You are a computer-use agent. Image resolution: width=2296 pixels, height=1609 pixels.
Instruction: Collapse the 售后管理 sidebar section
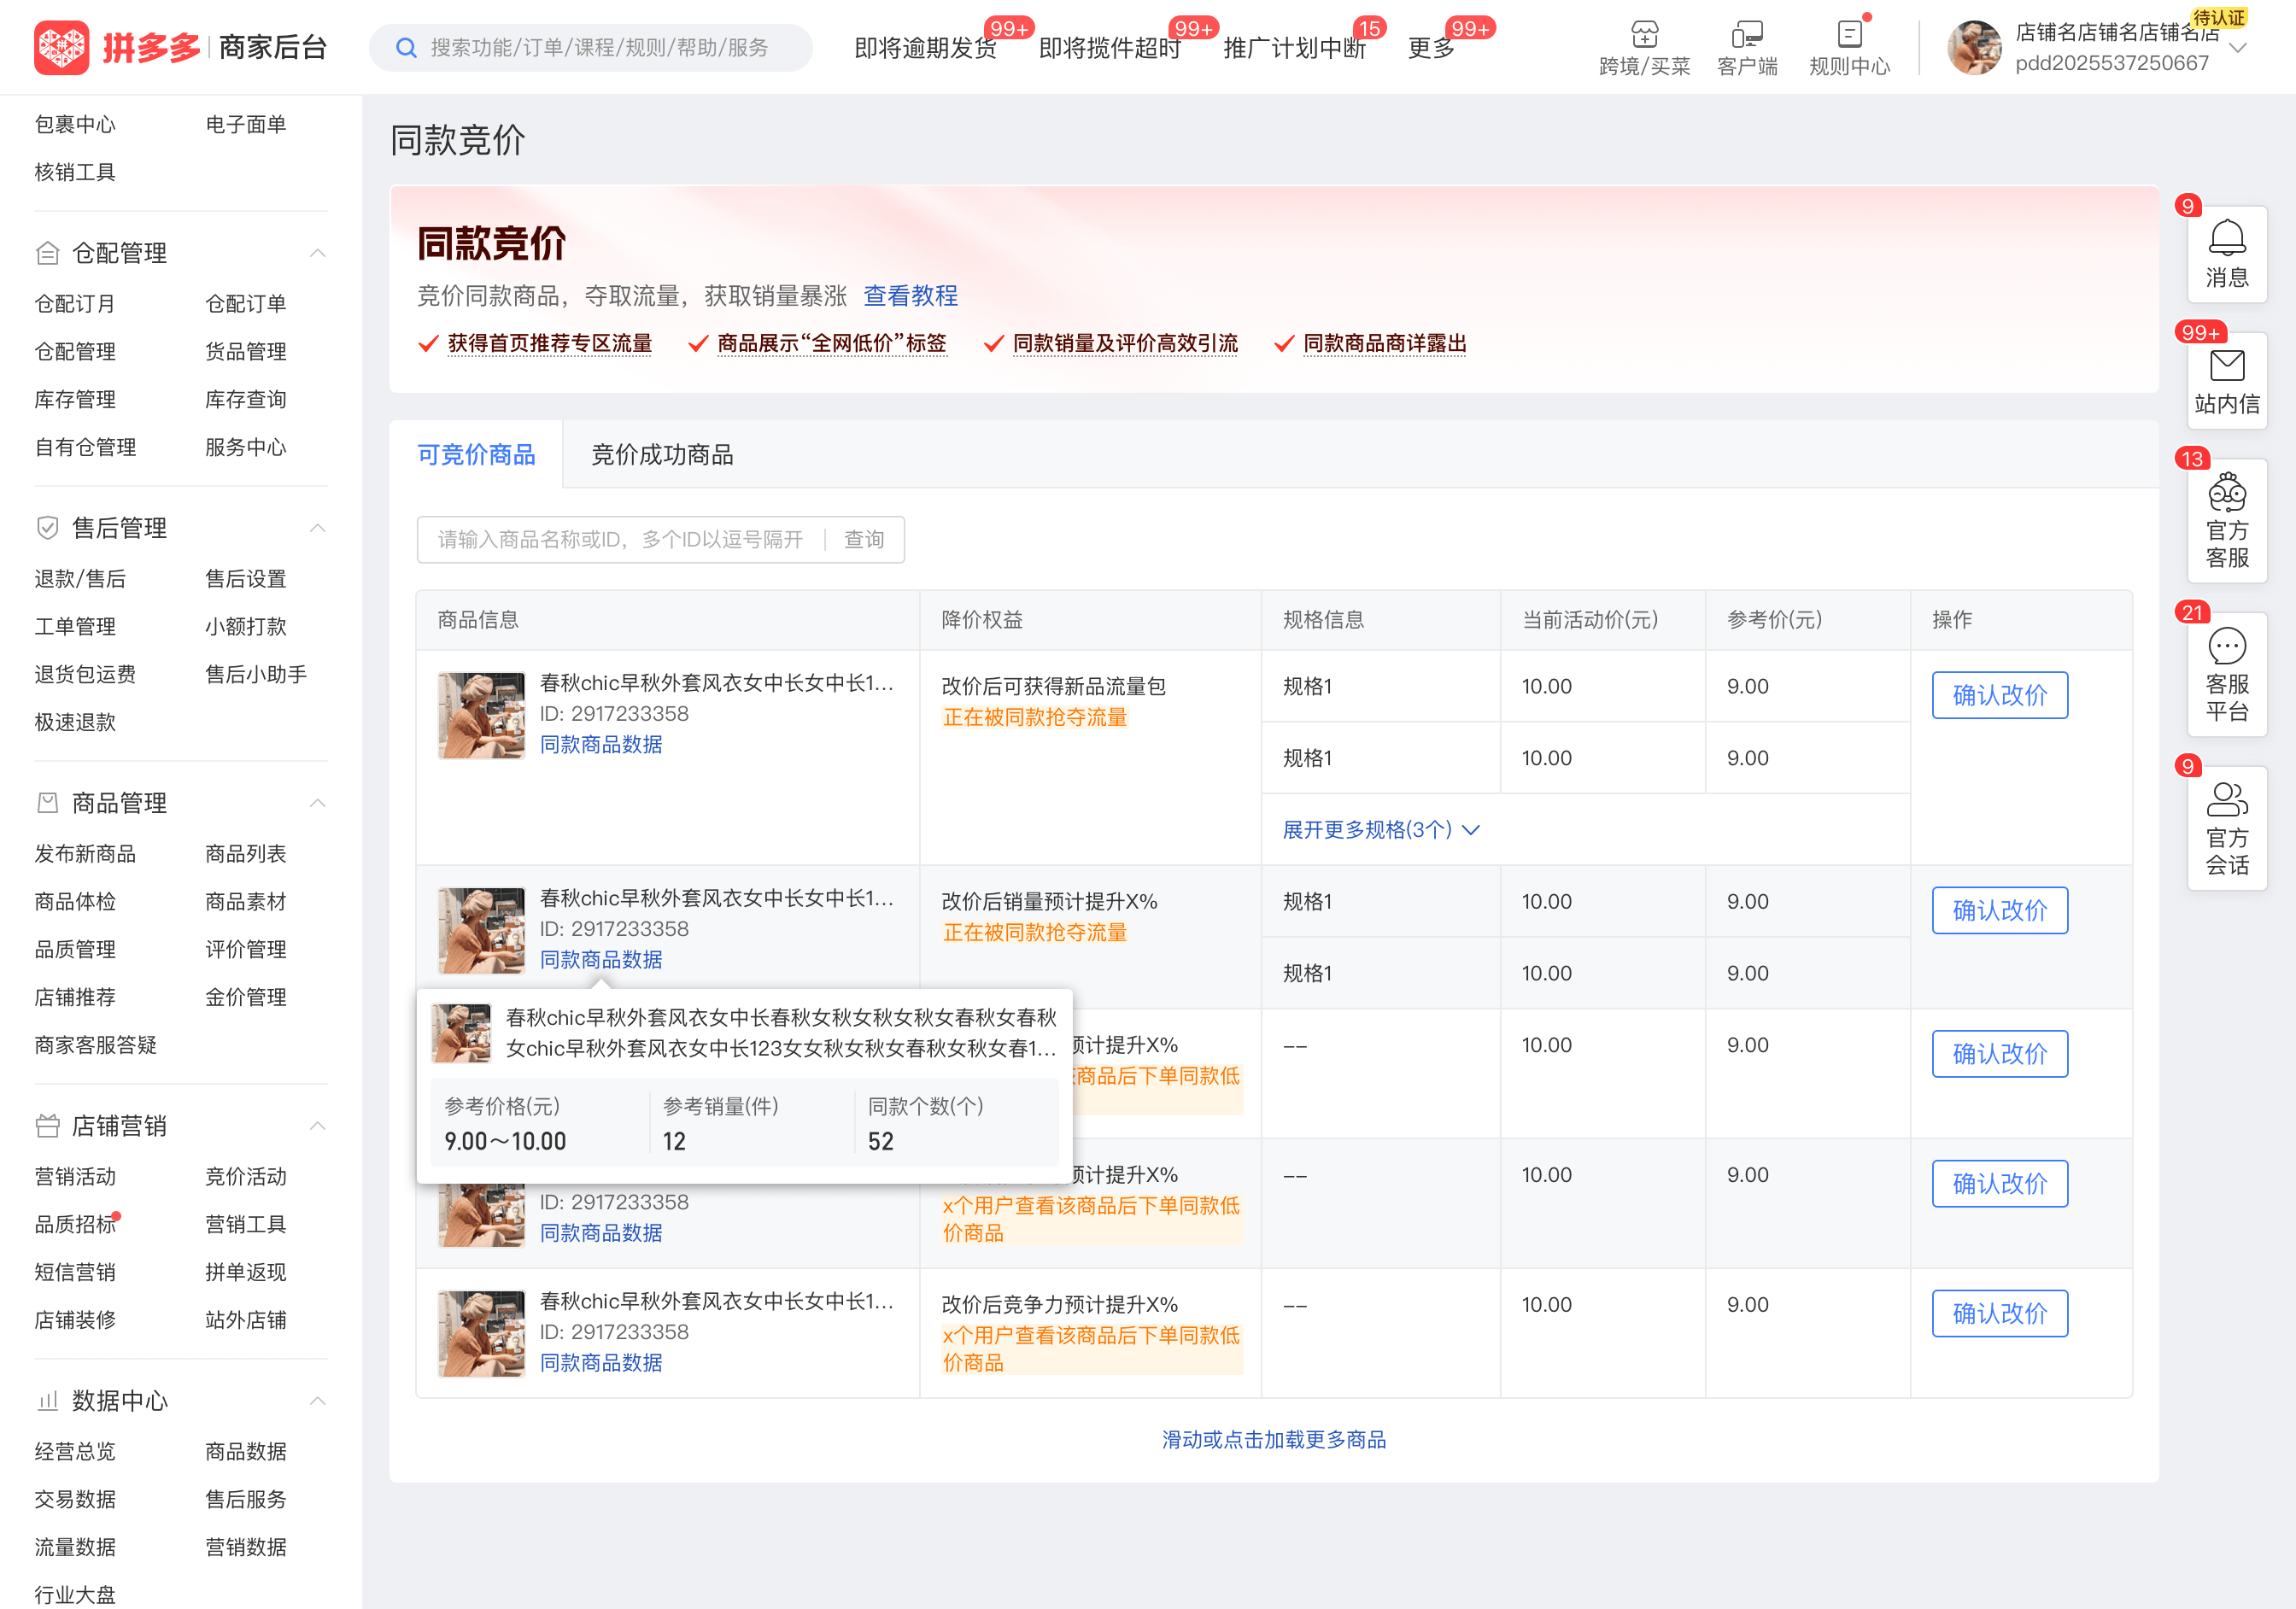point(318,528)
